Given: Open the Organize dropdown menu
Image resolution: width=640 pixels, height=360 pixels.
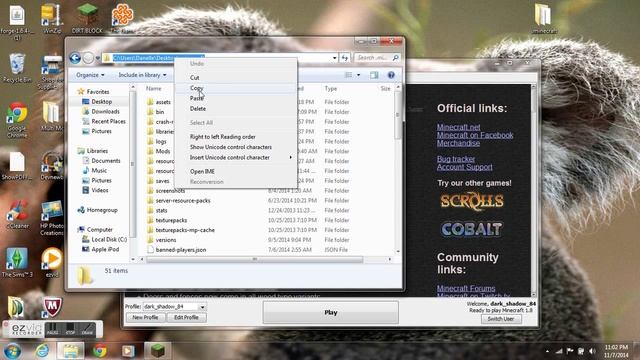Looking at the screenshot, I should [90, 75].
